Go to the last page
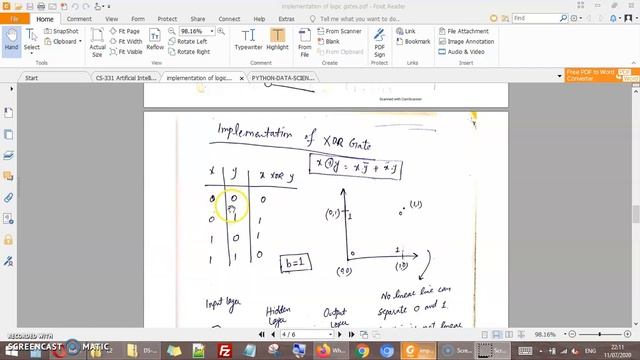640x360 pixels. coord(351,335)
